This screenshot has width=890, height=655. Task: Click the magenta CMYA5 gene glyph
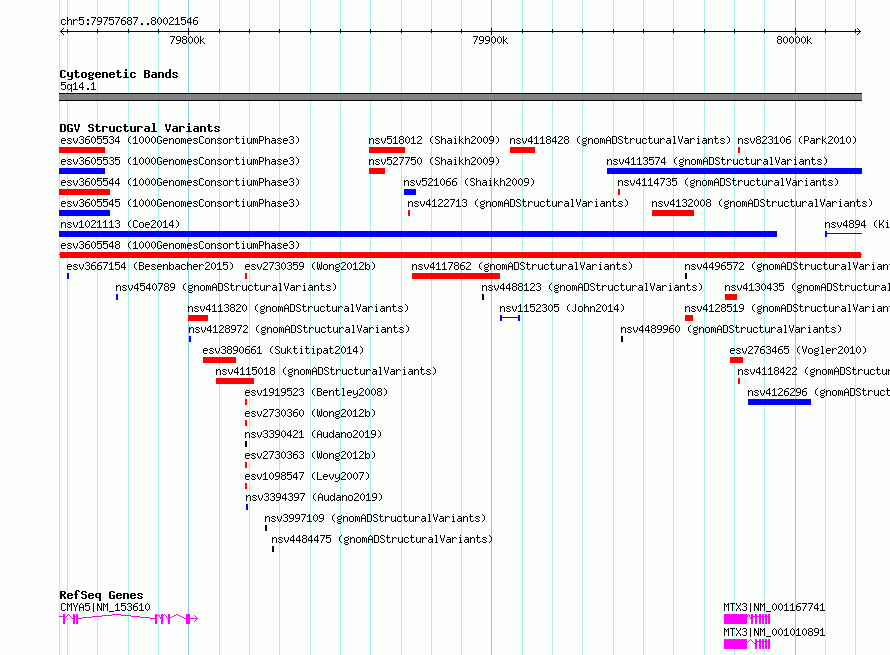point(129,619)
